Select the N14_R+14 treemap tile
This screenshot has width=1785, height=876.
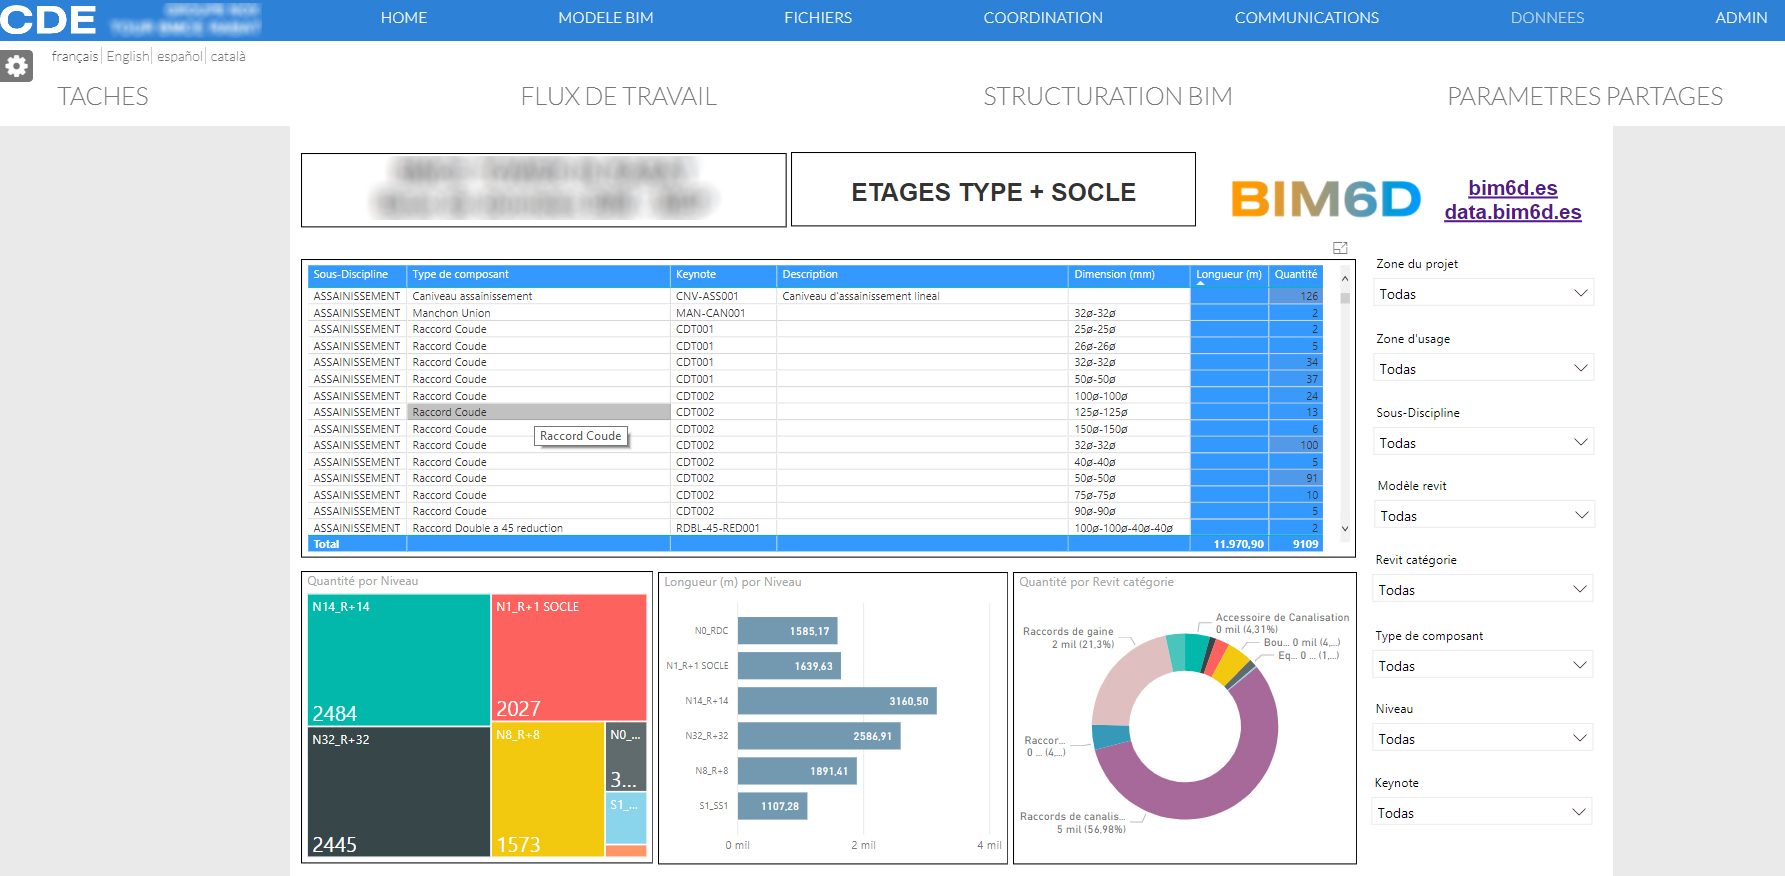click(x=398, y=658)
